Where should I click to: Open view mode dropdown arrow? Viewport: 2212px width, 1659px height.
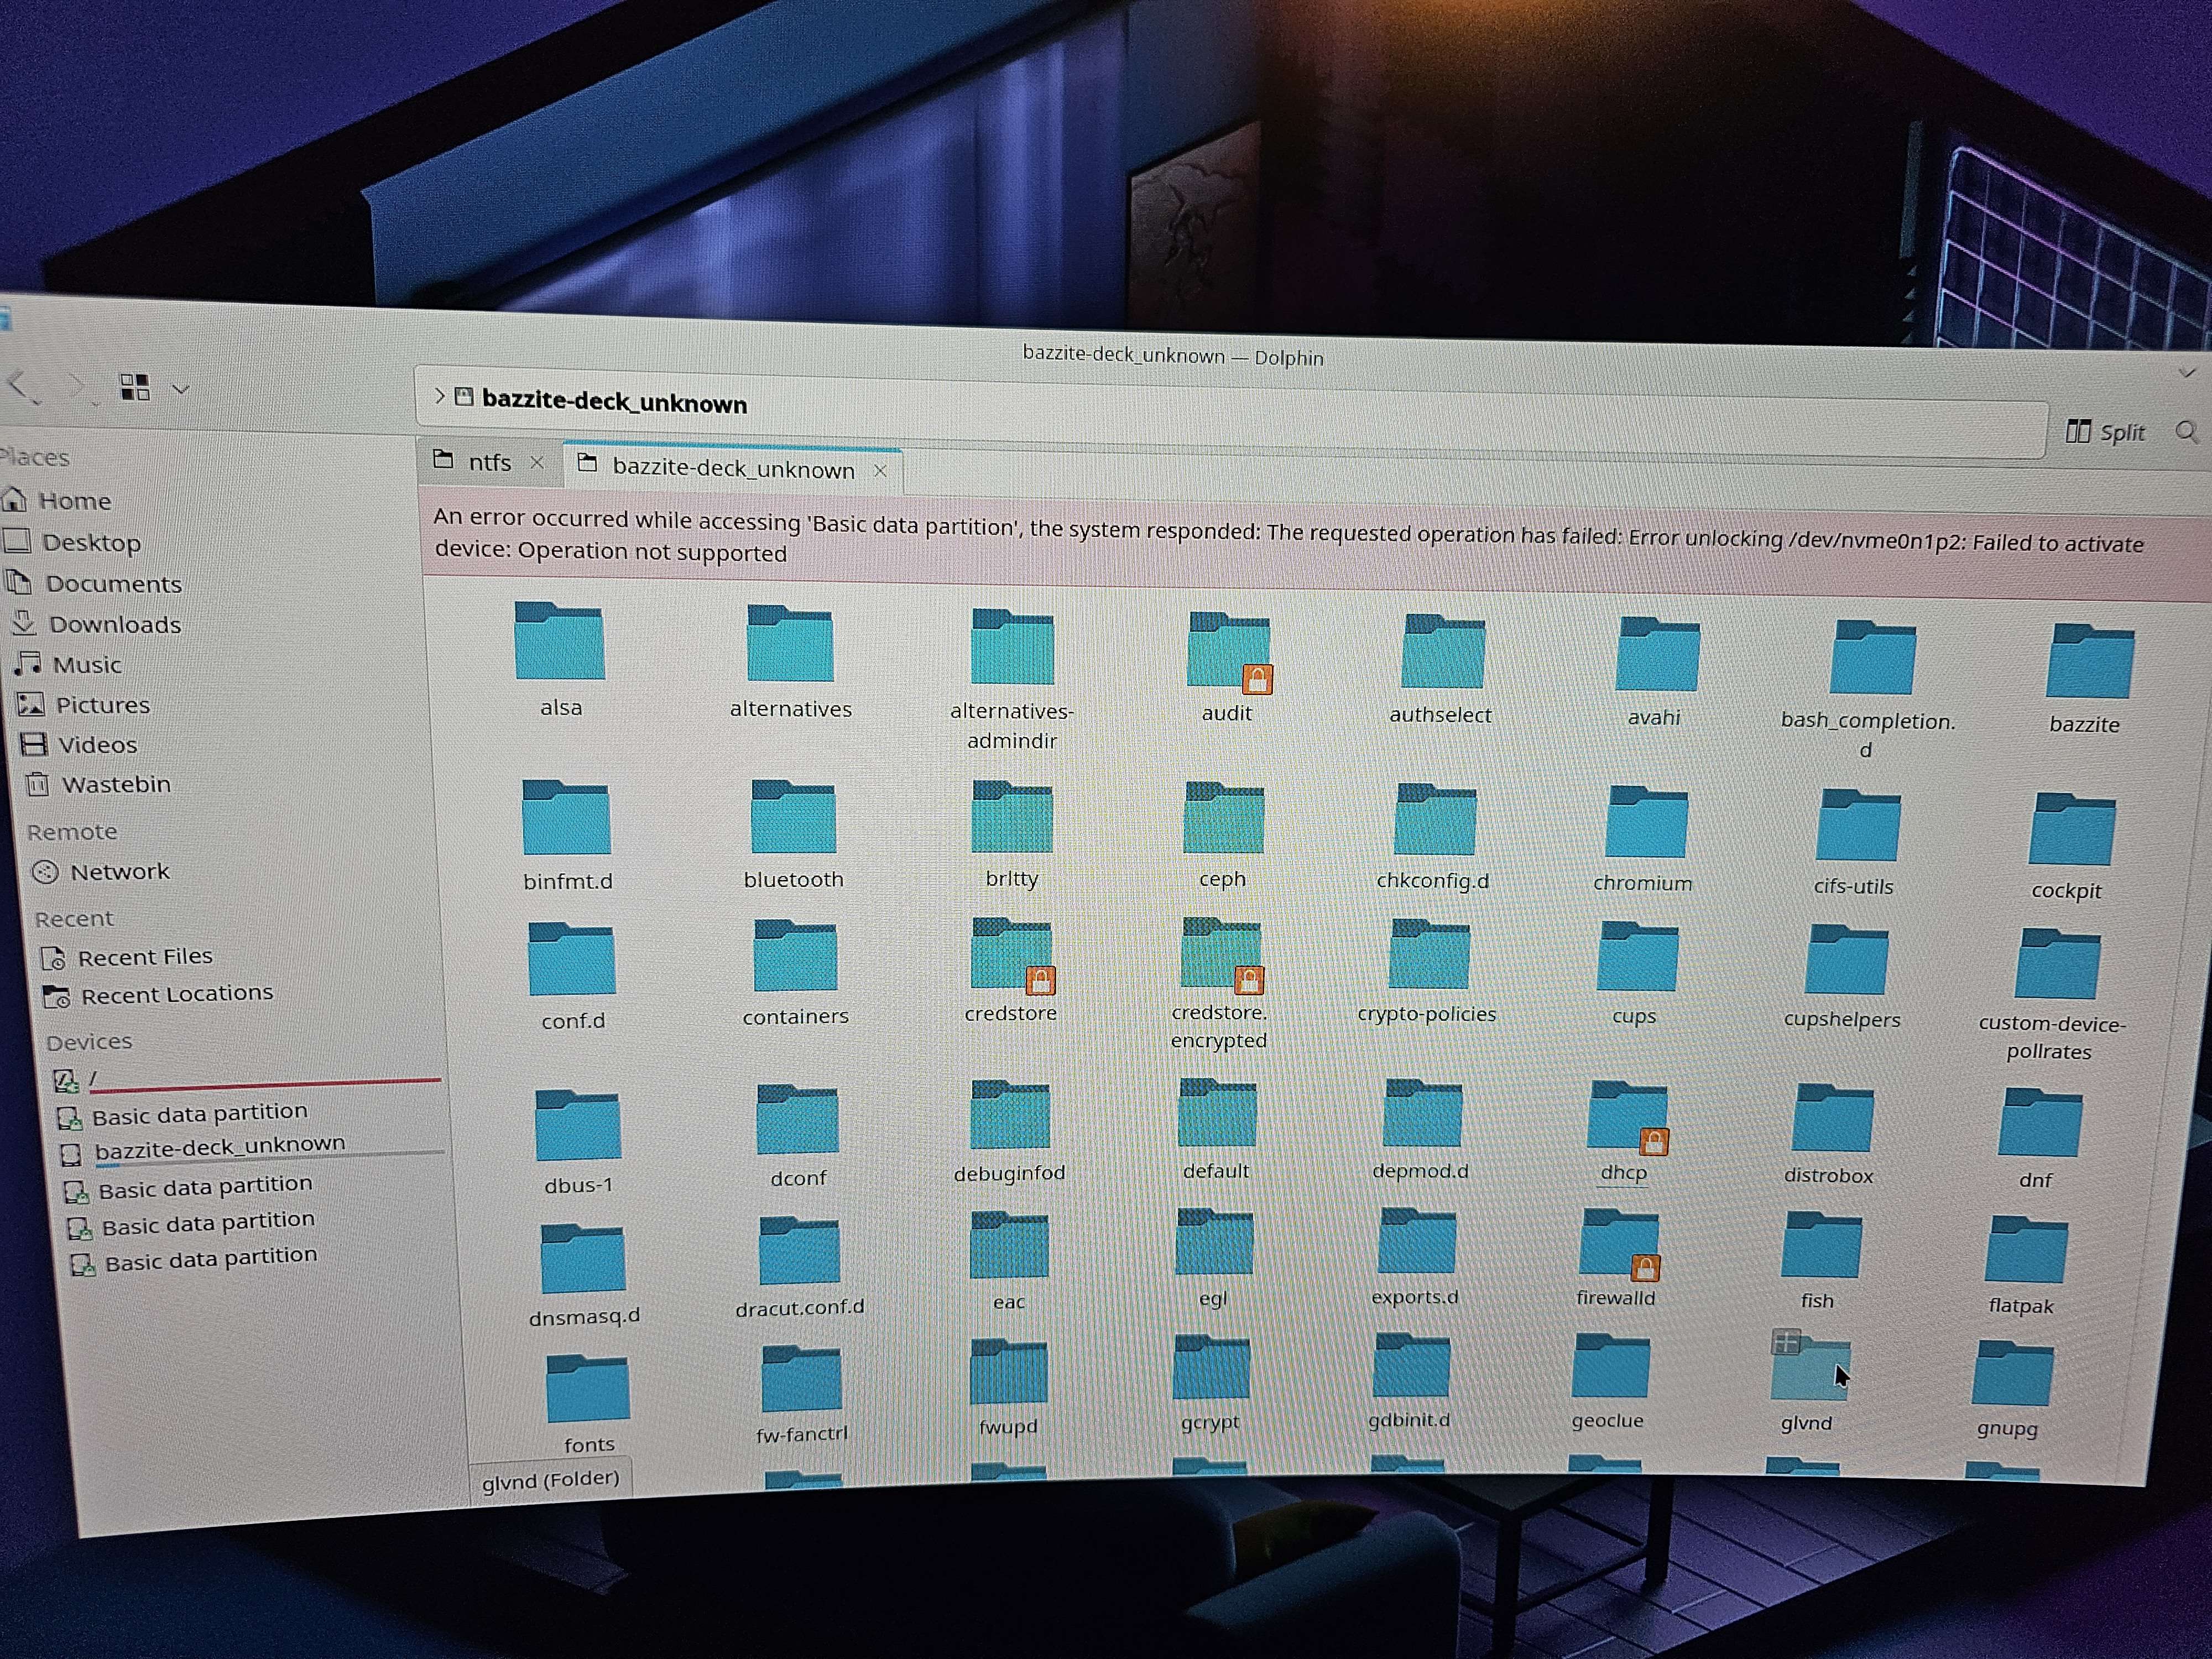(181, 389)
